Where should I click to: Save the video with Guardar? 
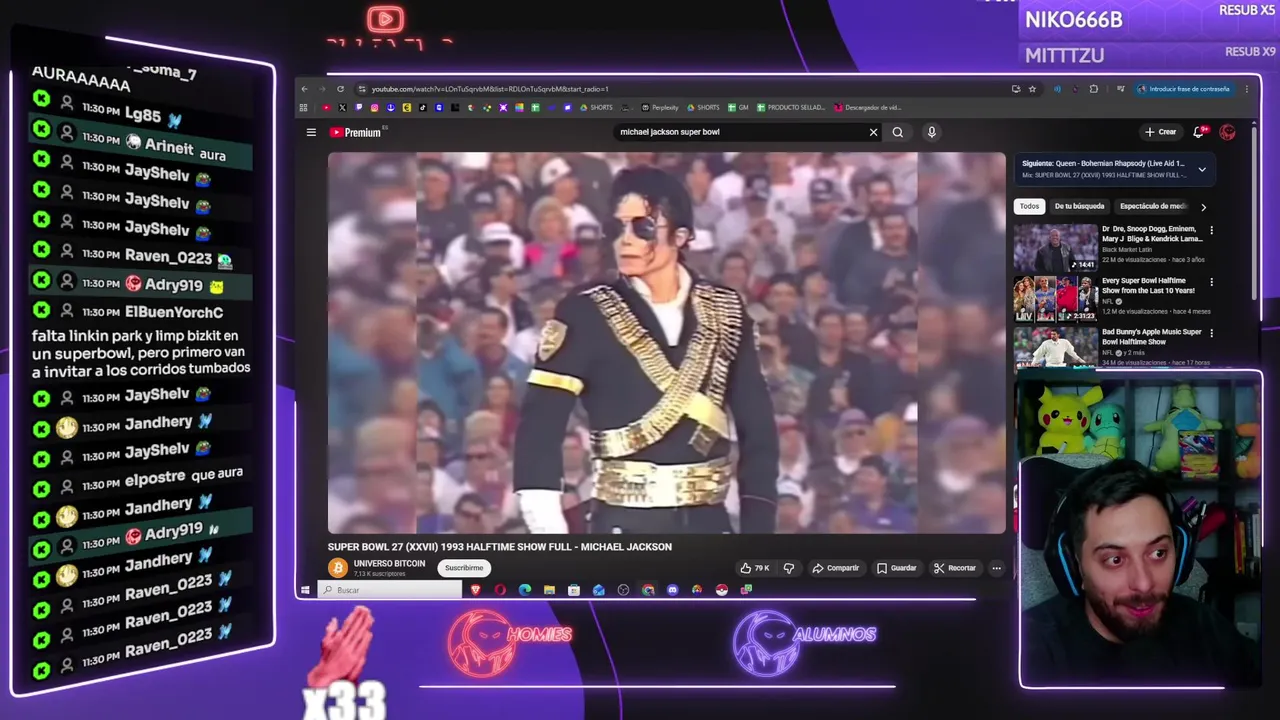(897, 568)
